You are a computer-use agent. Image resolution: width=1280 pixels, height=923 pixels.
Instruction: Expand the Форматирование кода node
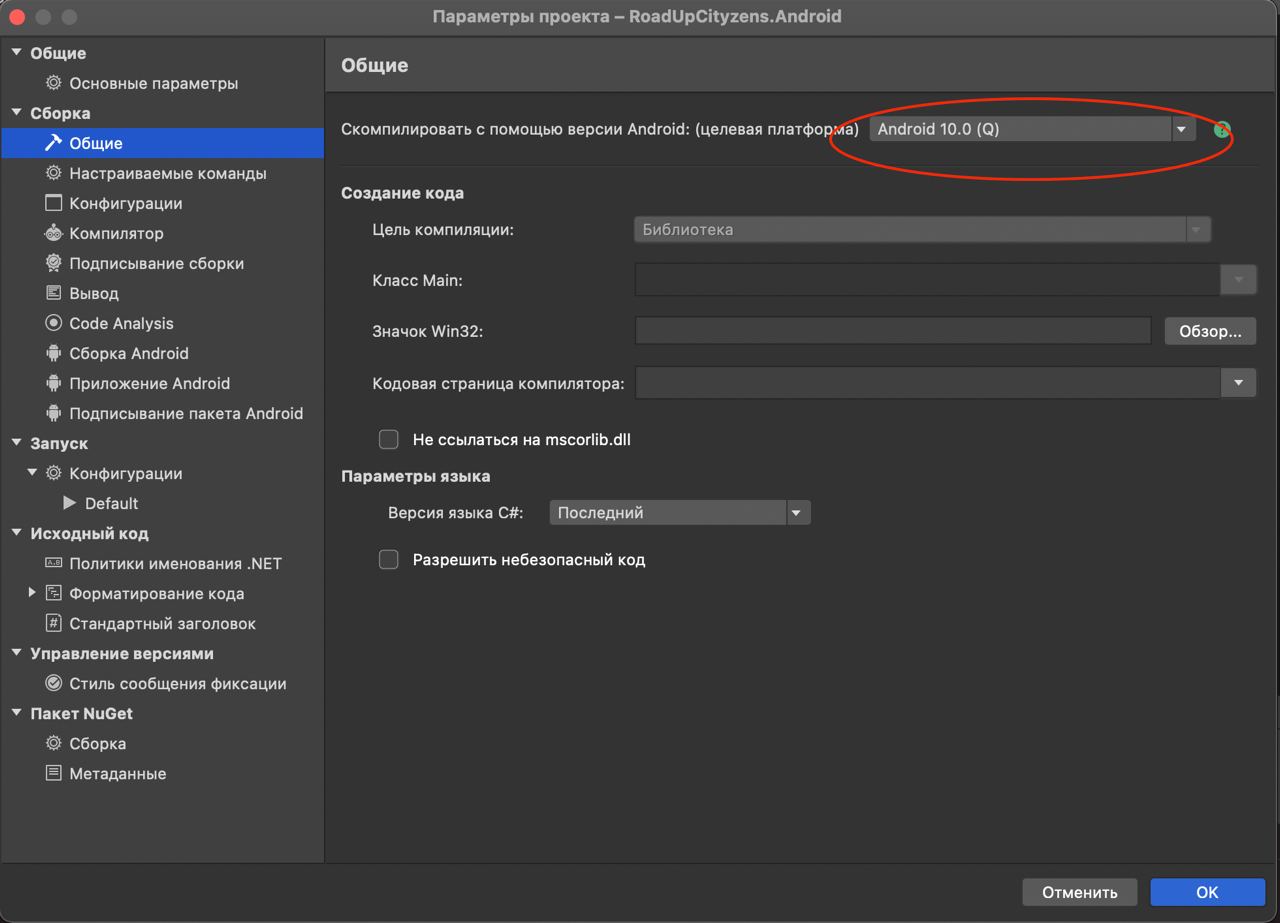coord(32,592)
